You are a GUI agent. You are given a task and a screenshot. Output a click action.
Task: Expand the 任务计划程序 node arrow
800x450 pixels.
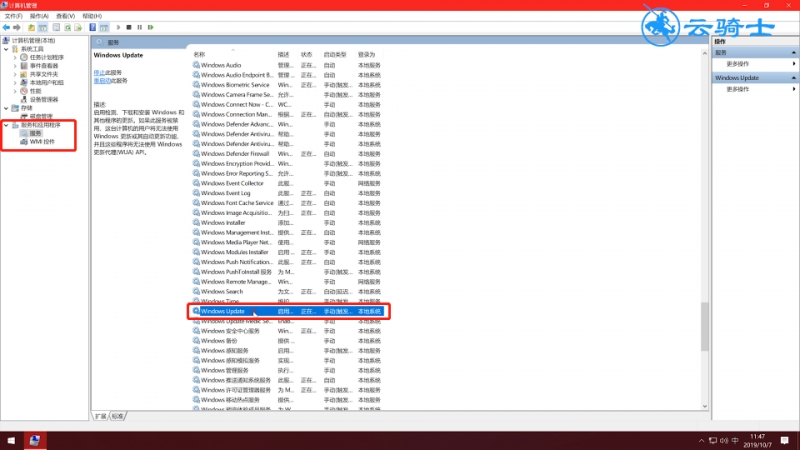(x=15, y=57)
